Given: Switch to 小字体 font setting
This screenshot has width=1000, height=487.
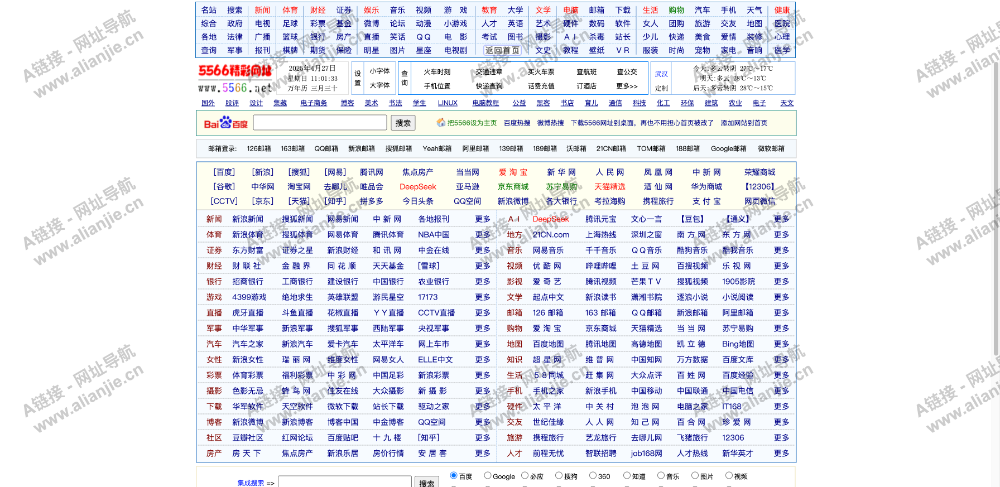Looking at the screenshot, I should pos(379,71).
